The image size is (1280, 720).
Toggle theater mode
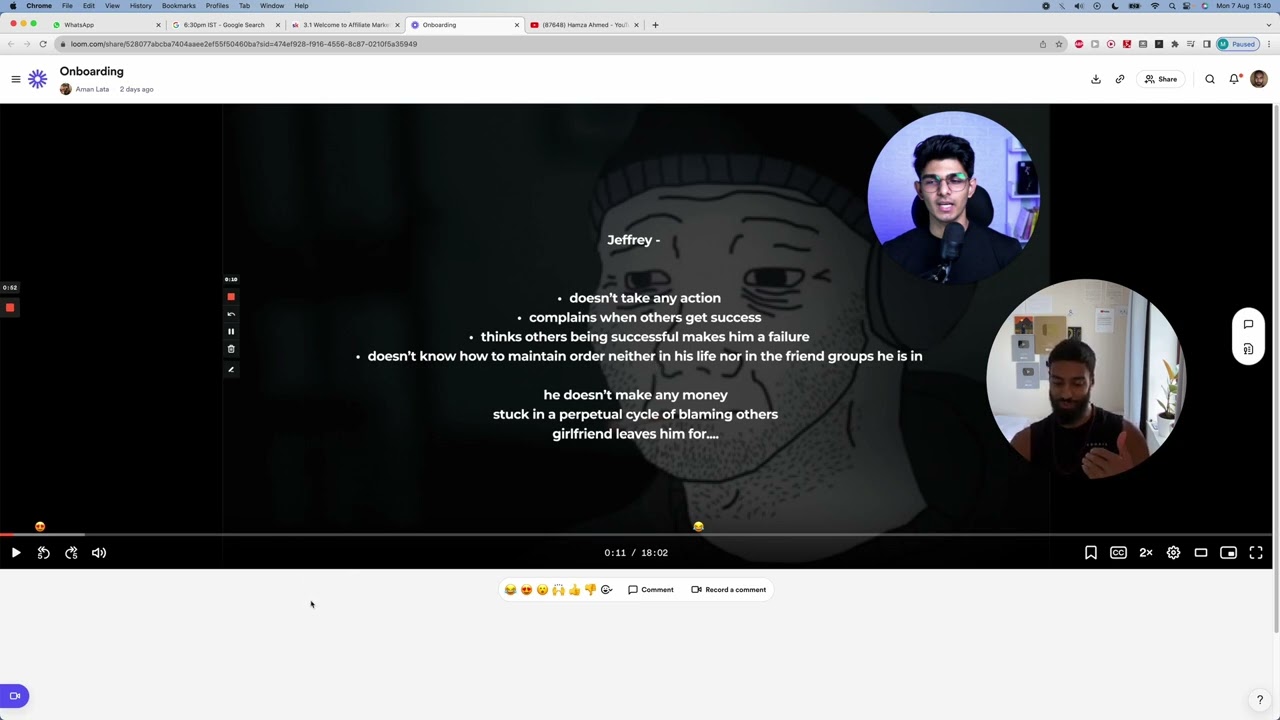pyautogui.click(x=1201, y=553)
